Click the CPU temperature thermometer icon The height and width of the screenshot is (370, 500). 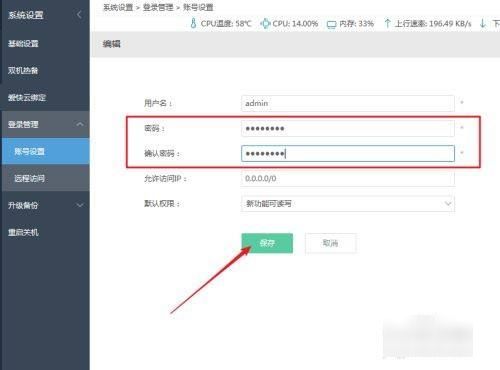(x=193, y=23)
